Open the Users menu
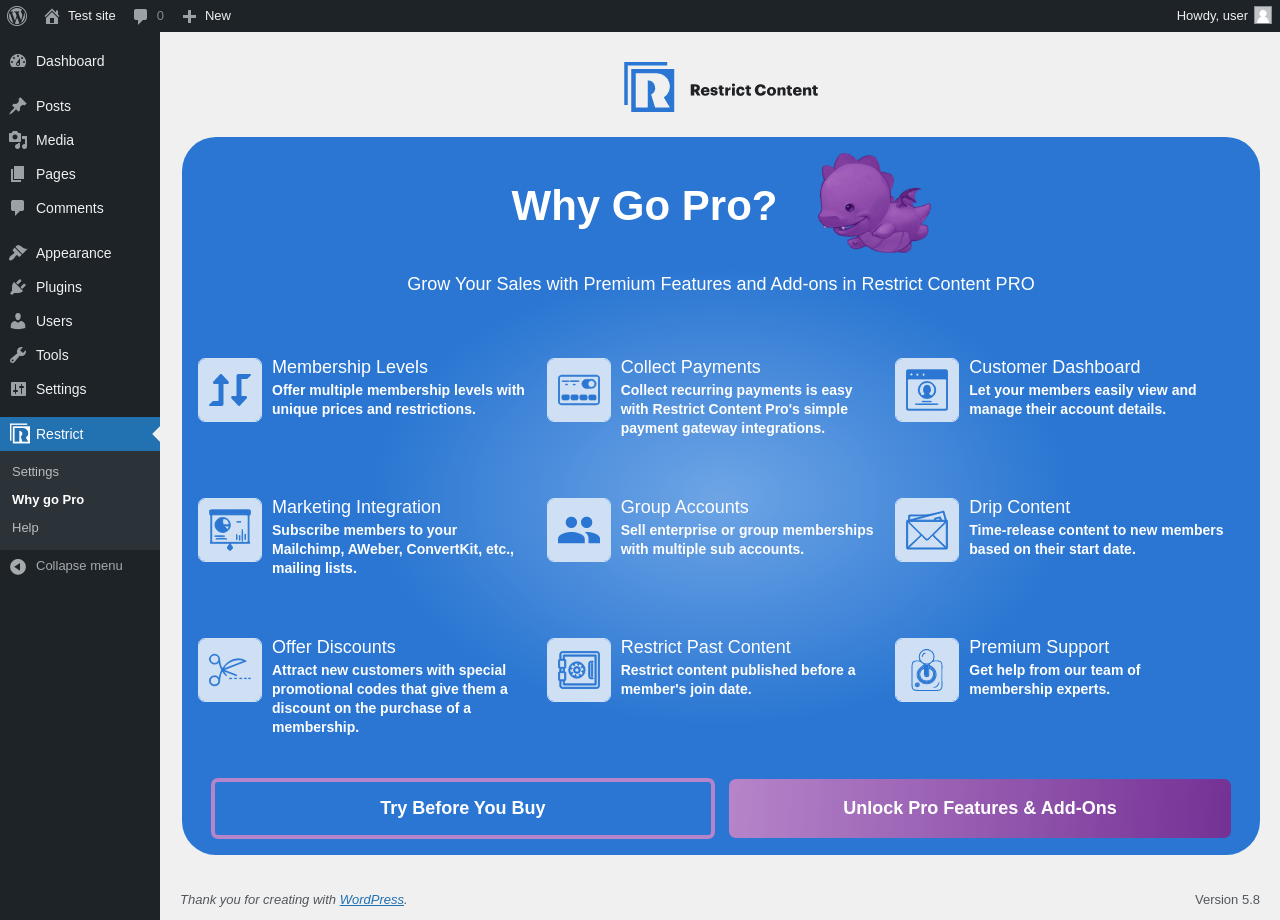This screenshot has height=920, width=1280. click(80, 321)
